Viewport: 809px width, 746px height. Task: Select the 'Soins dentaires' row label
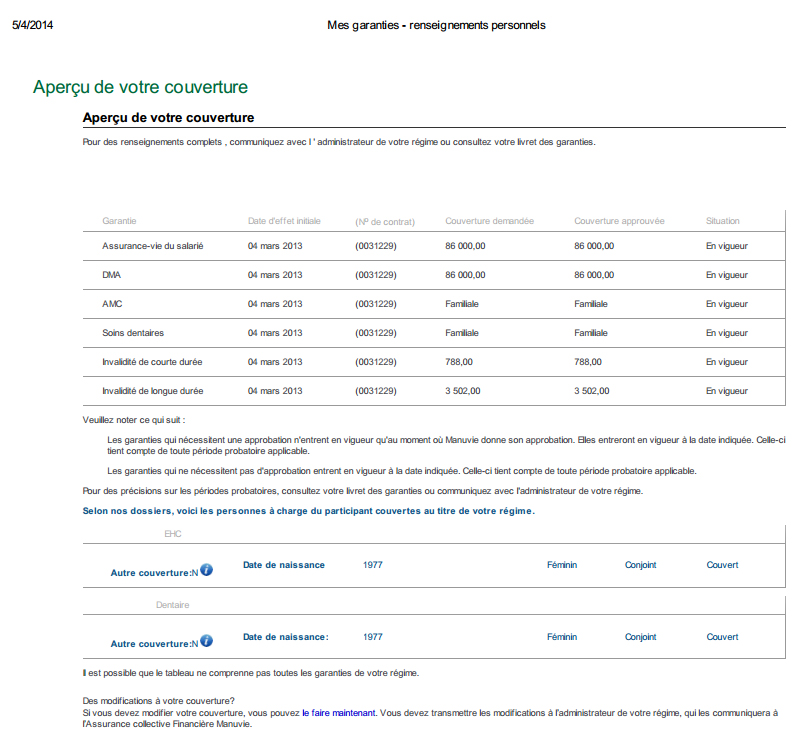(133, 333)
